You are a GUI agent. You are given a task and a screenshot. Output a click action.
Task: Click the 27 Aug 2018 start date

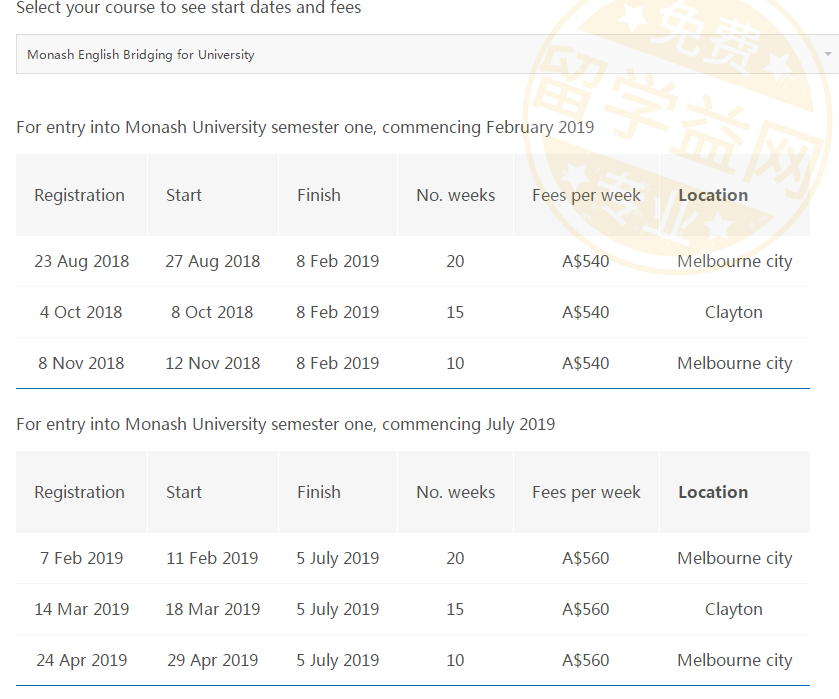tap(212, 261)
